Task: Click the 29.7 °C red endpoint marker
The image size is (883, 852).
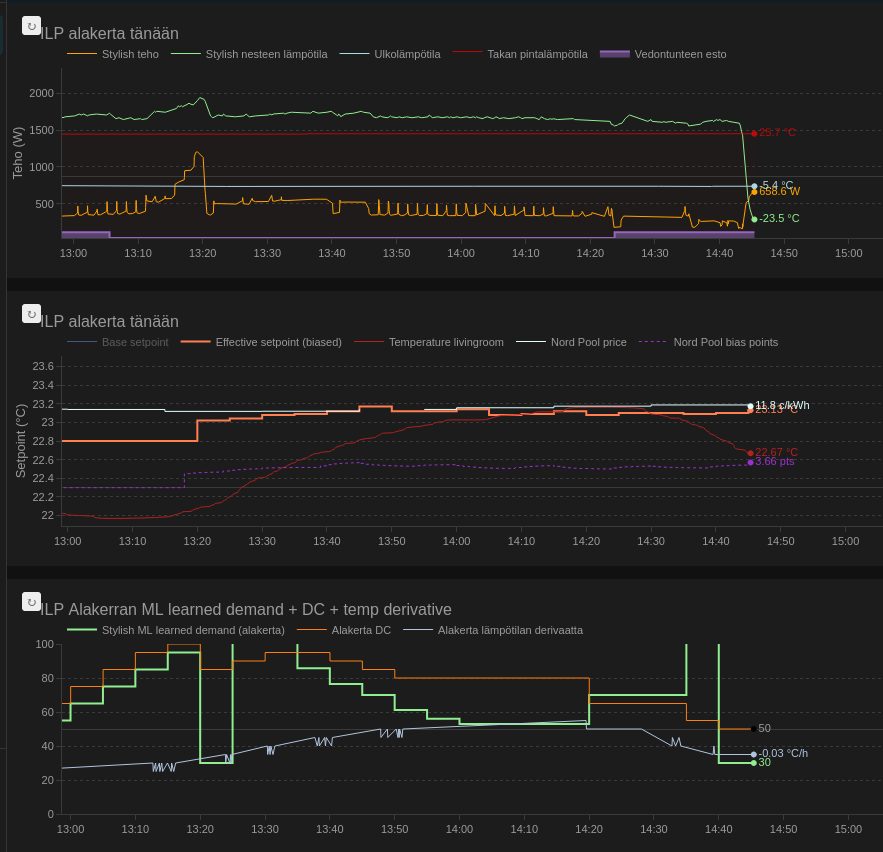Action: click(x=754, y=132)
